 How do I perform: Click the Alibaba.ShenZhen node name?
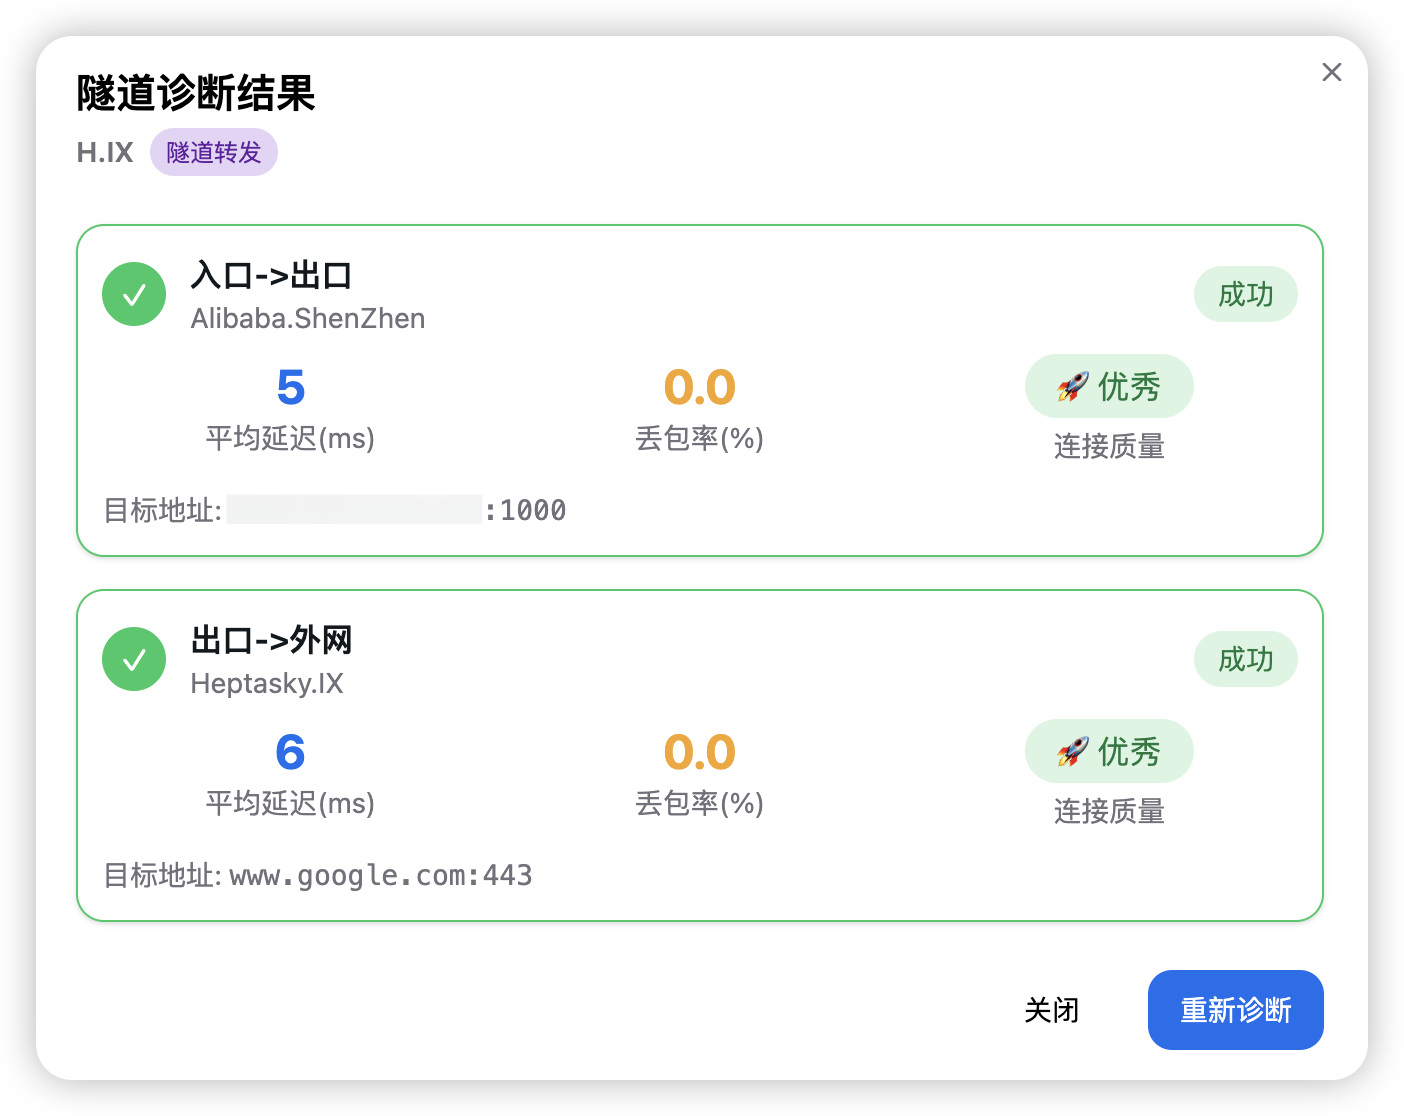pos(308,319)
